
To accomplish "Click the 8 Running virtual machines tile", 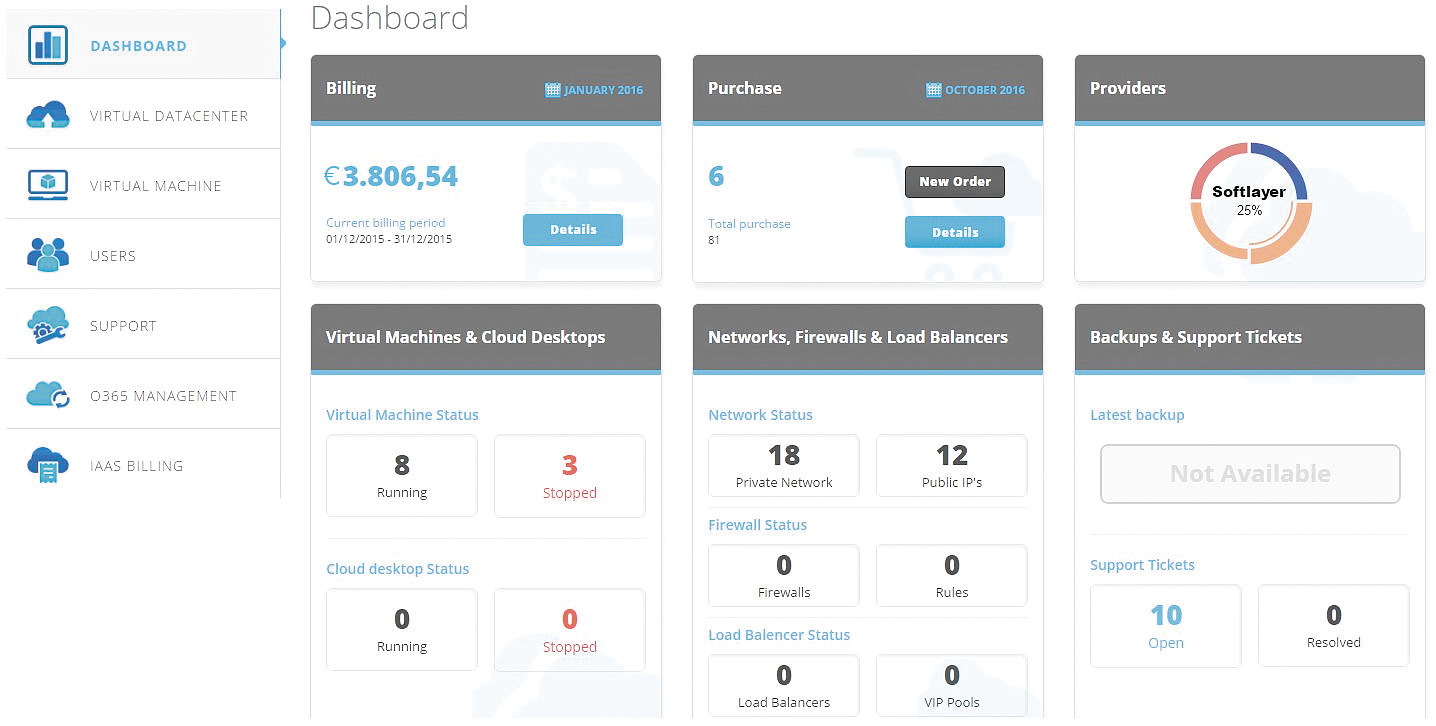I will [402, 476].
